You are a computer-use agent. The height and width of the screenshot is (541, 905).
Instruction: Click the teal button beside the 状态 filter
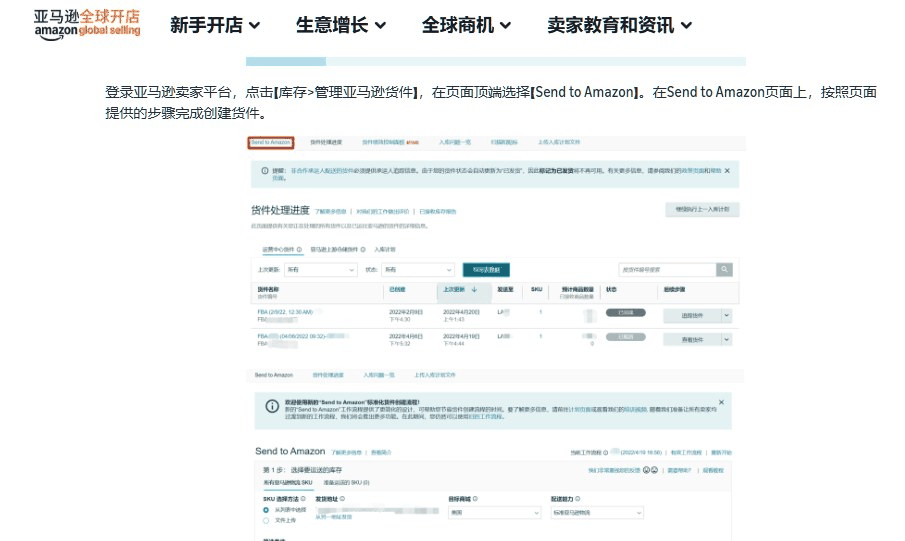[486, 270]
